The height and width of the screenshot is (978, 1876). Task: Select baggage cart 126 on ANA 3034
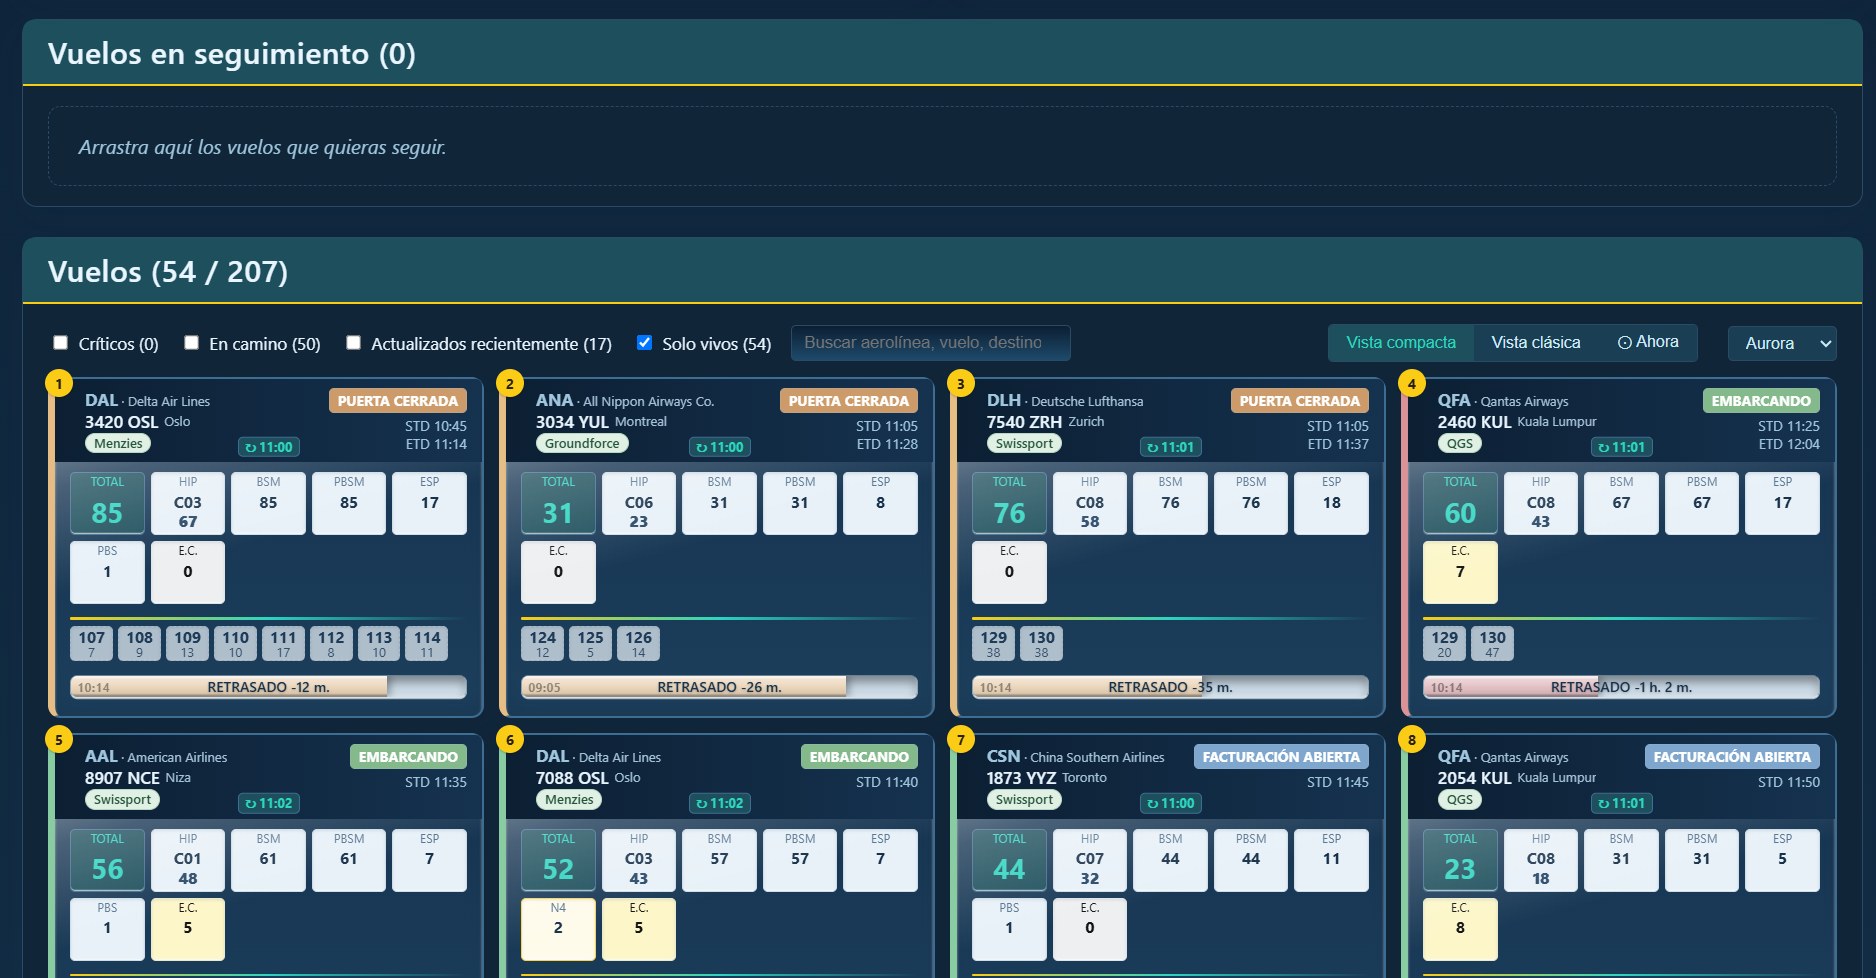638,643
